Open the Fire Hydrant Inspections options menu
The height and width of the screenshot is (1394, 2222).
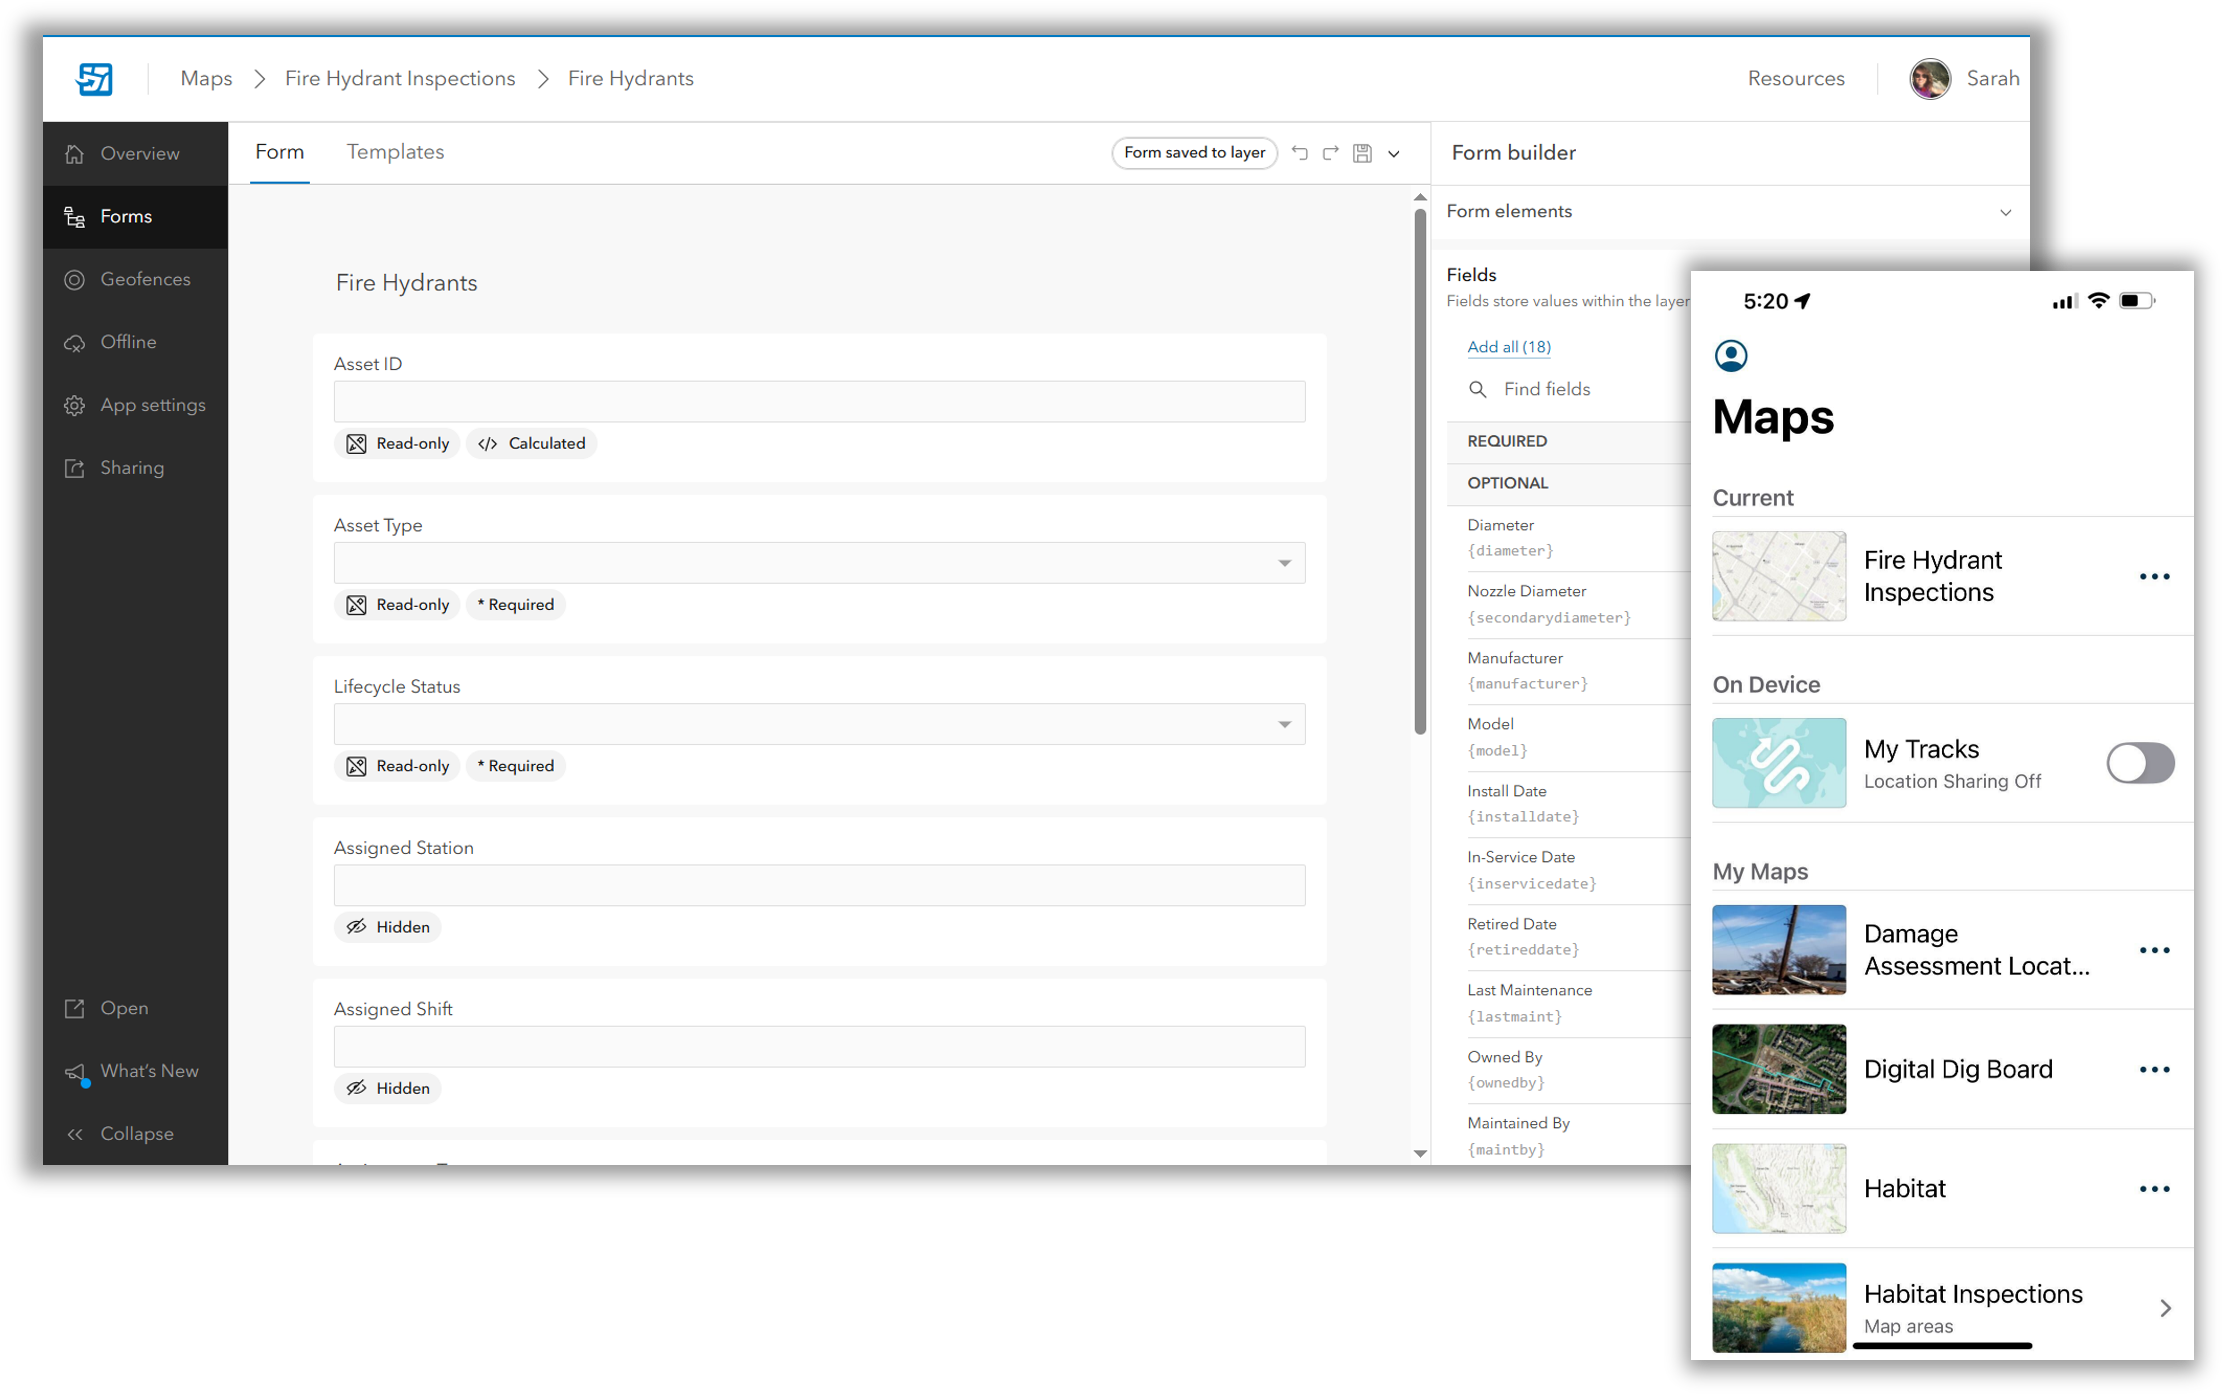2154,576
